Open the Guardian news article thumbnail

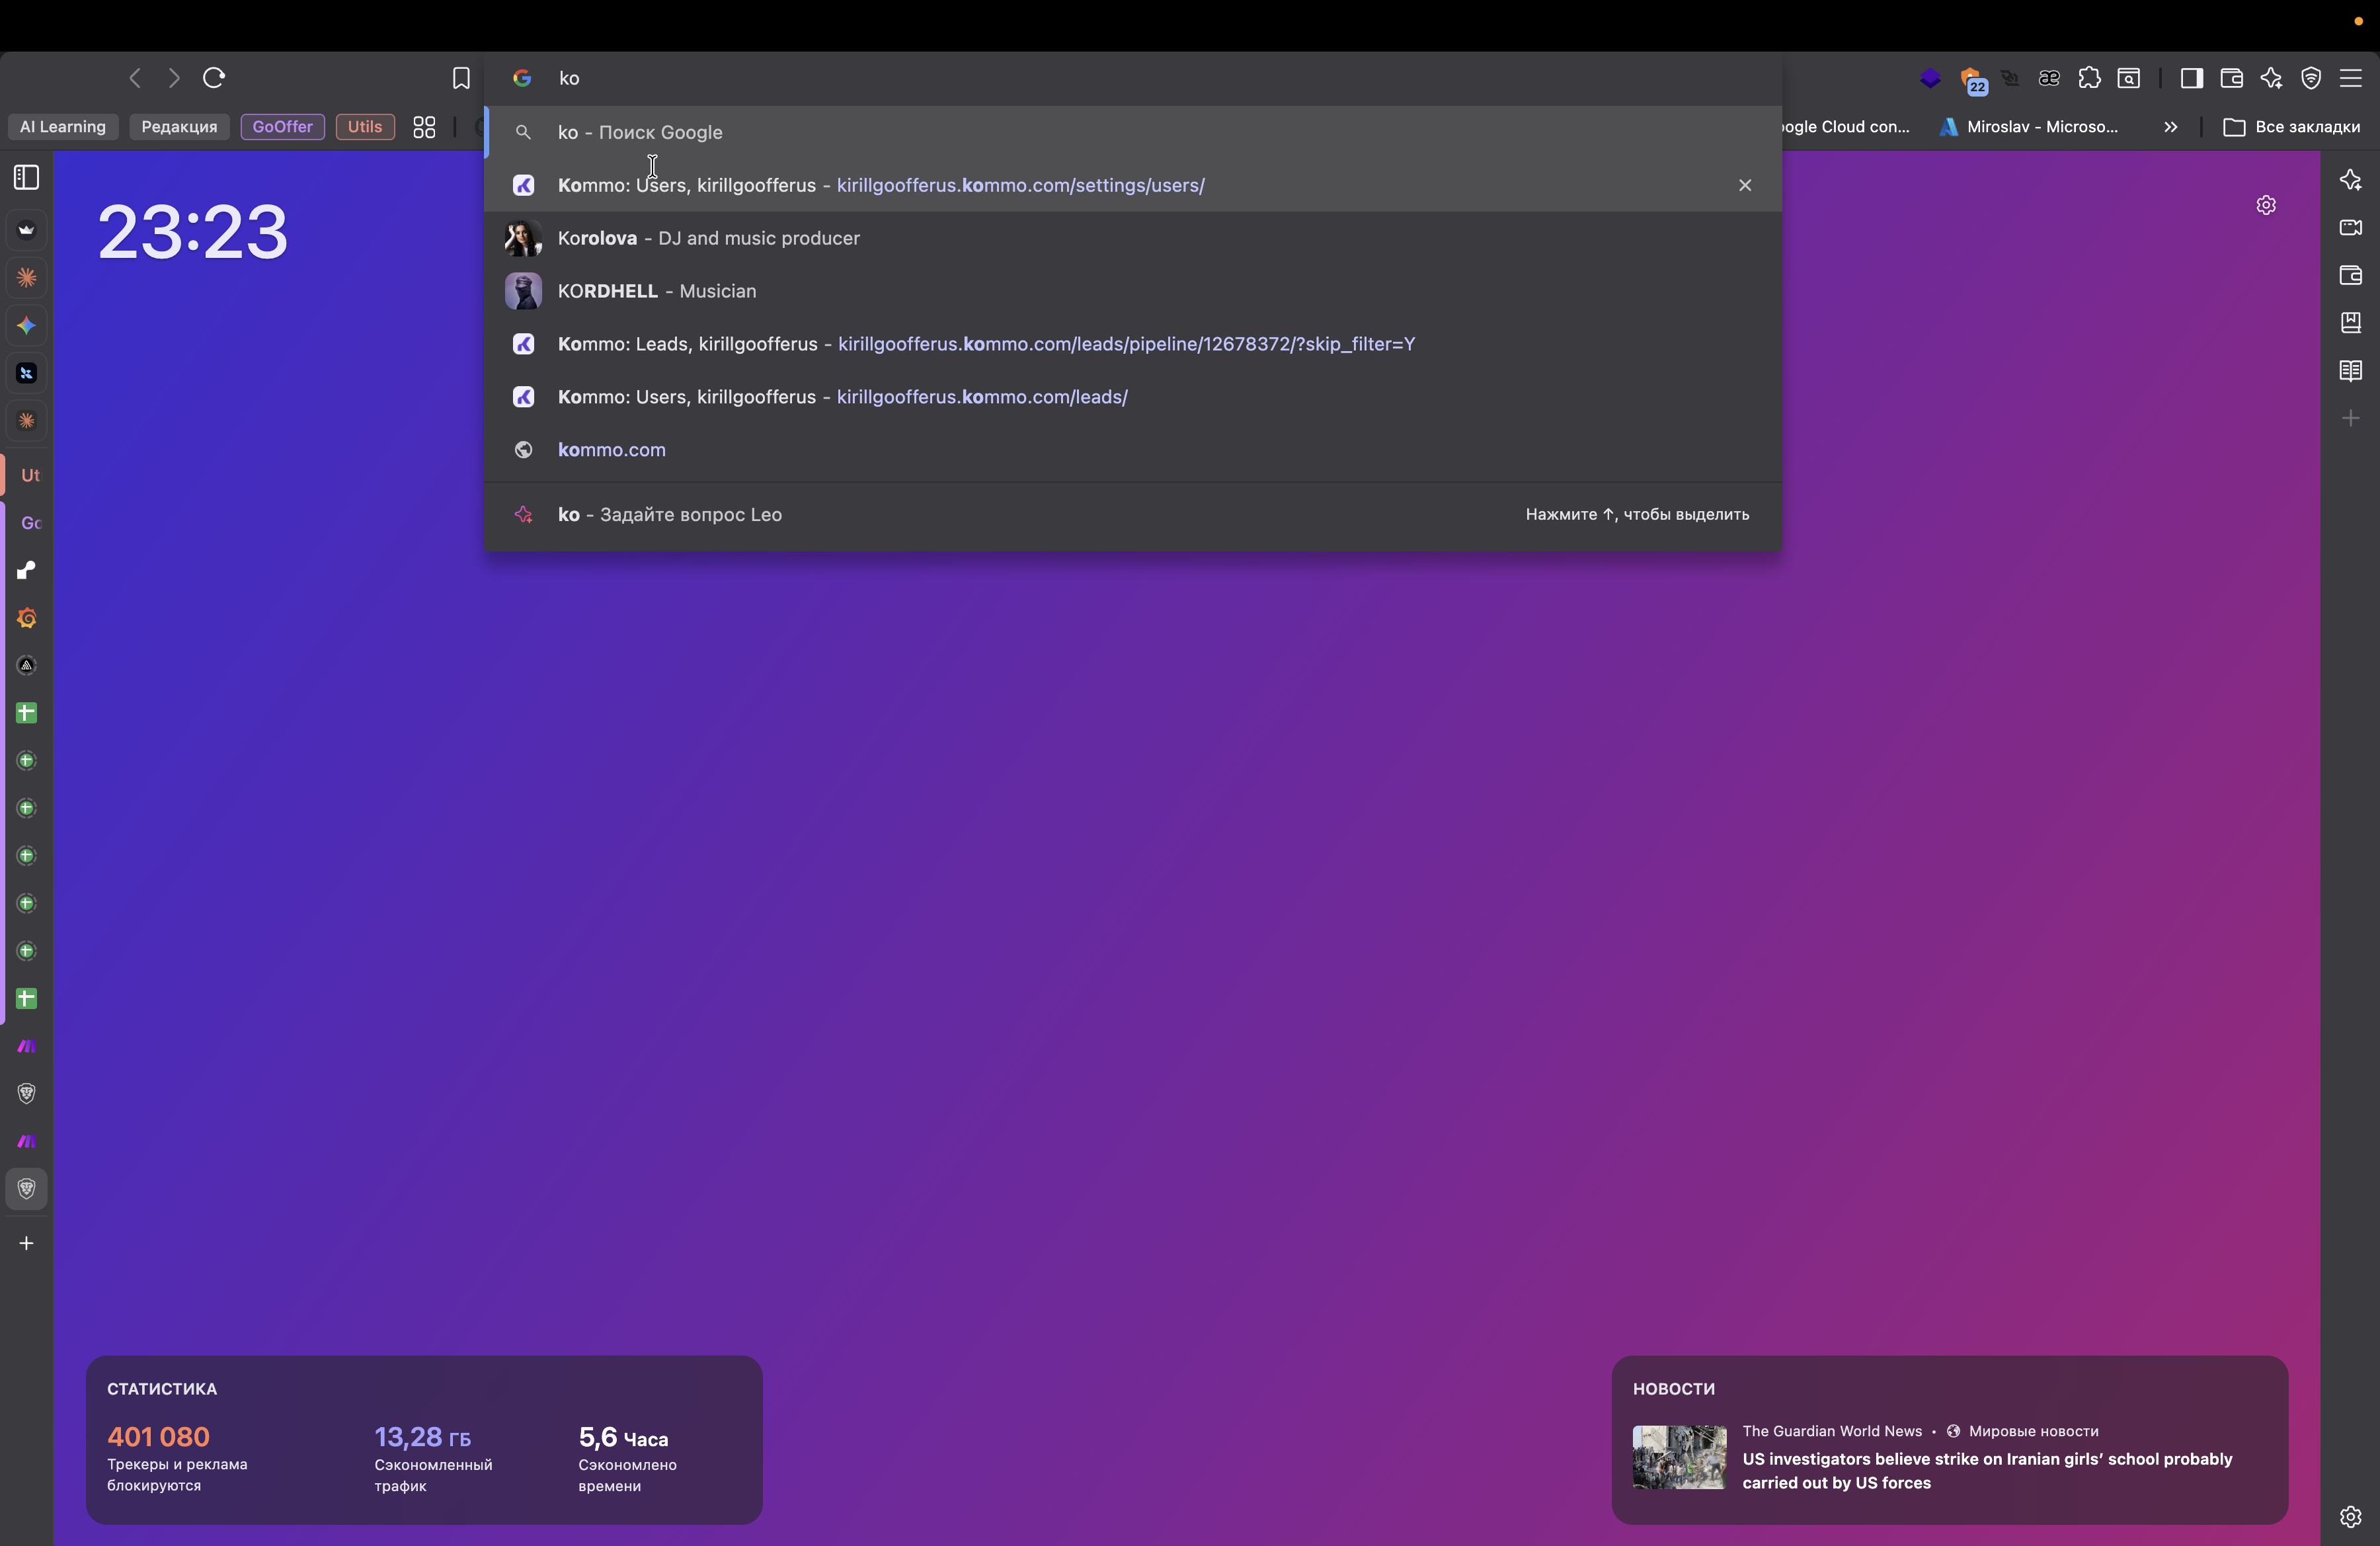[x=1679, y=1457]
